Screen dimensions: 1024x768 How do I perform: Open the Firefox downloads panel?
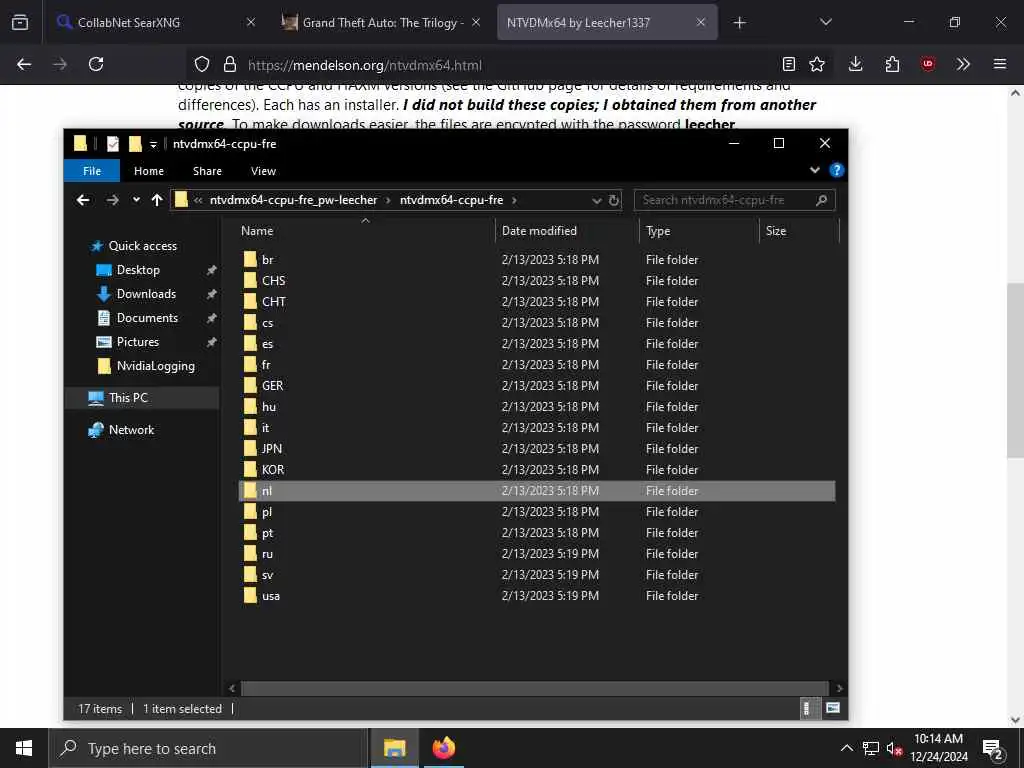pyautogui.click(x=856, y=64)
